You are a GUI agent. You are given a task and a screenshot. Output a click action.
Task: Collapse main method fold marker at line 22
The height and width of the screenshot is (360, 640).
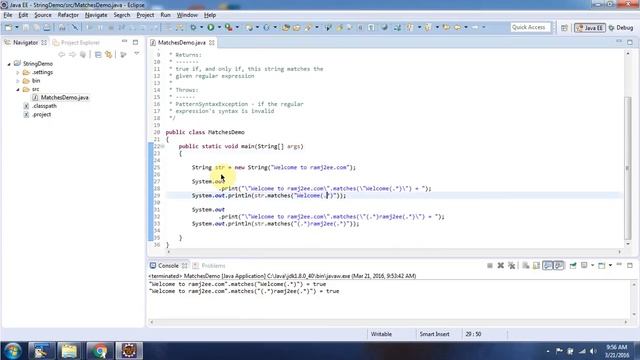[163, 147]
